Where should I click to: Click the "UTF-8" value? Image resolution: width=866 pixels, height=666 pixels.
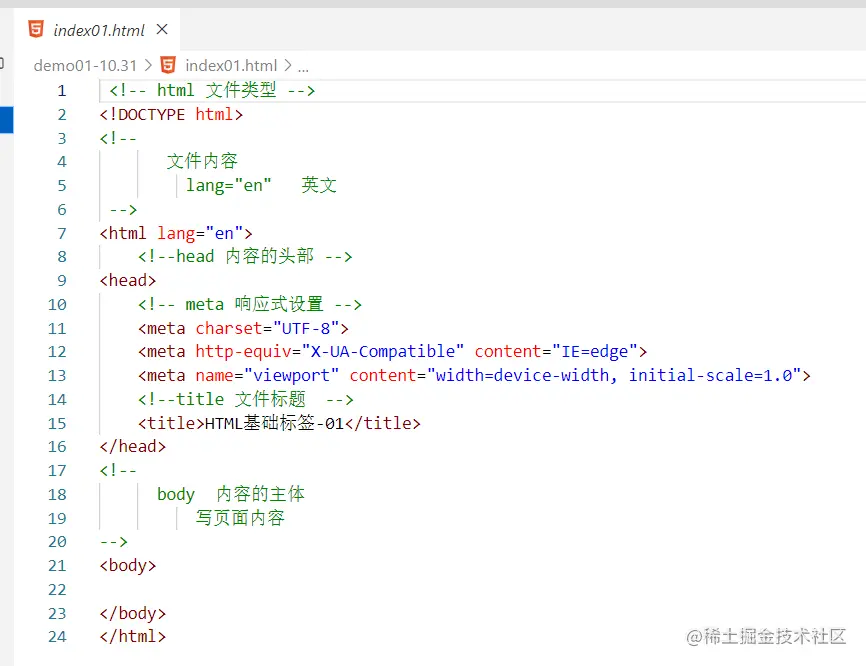pyautogui.click(x=306, y=329)
